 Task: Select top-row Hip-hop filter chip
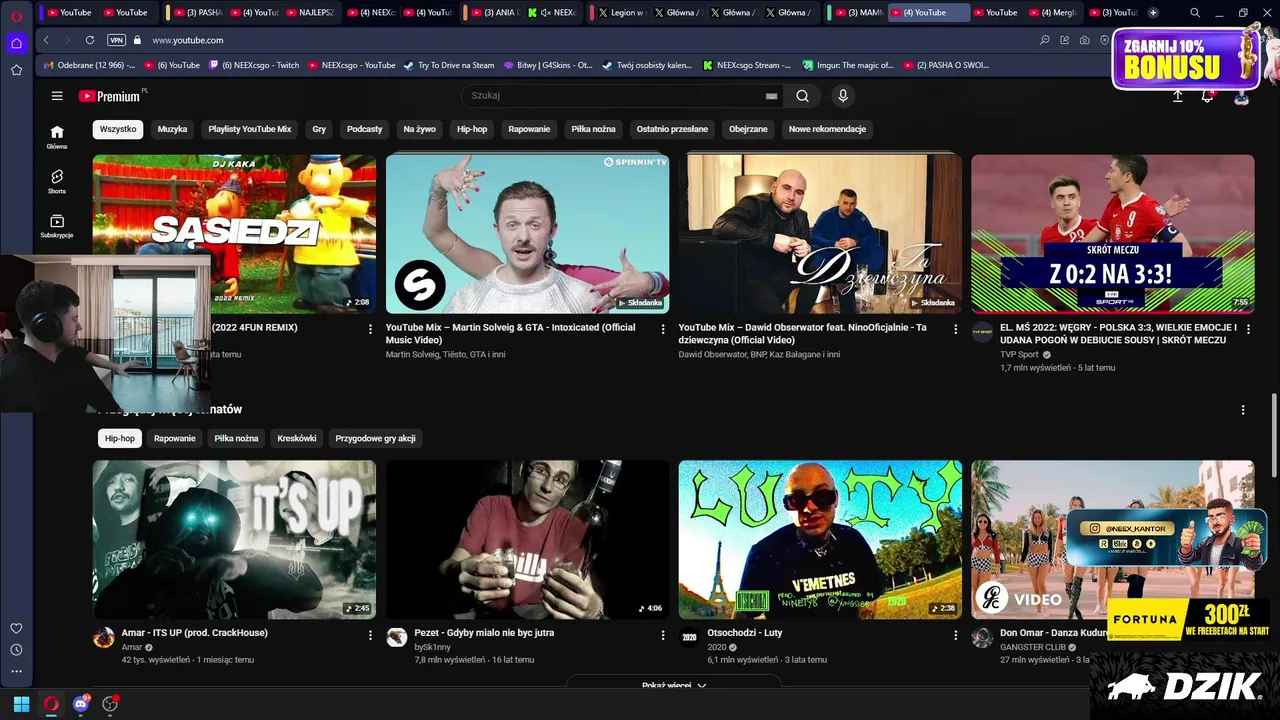click(x=472, y=129)
